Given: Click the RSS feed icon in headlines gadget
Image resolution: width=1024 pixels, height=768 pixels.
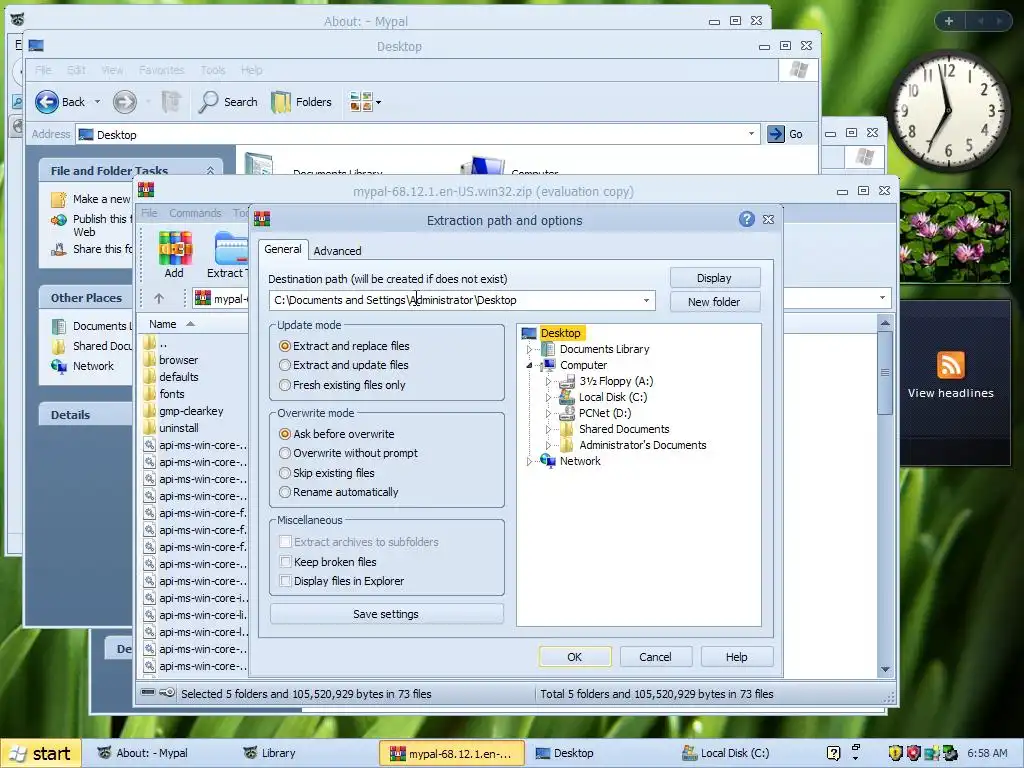Looking at the screenshot, I should coord(950,364).
